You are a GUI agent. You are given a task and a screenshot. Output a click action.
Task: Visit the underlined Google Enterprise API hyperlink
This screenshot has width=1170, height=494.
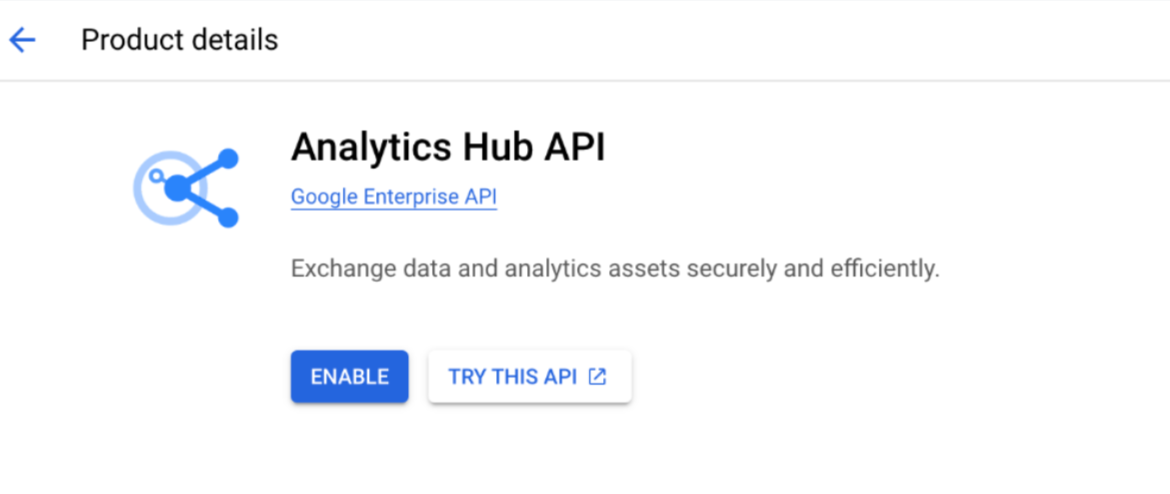394,197
